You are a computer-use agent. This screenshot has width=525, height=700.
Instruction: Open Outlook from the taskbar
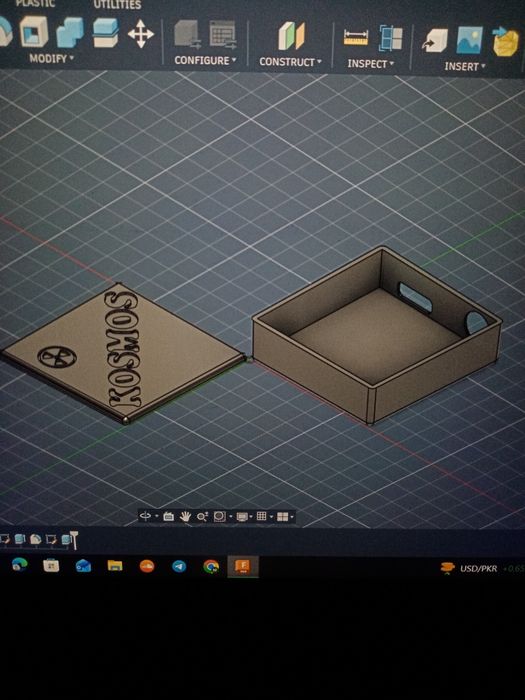83,566
